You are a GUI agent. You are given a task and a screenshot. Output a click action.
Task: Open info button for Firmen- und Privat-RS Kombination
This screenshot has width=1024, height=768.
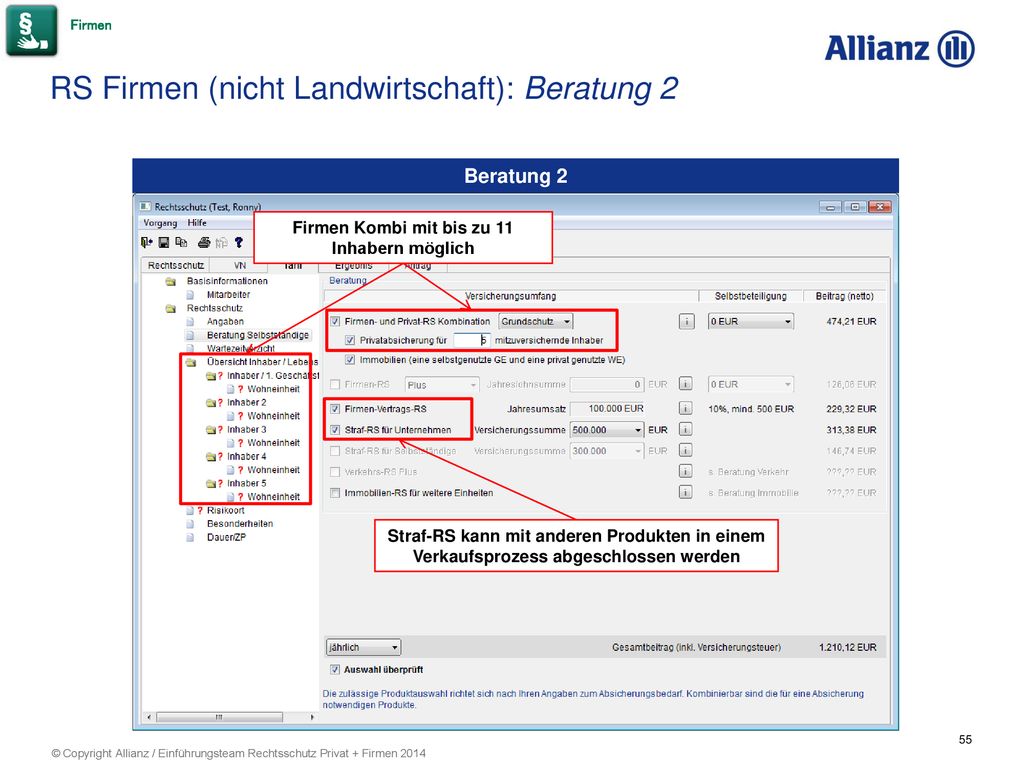tap(686, 321)
